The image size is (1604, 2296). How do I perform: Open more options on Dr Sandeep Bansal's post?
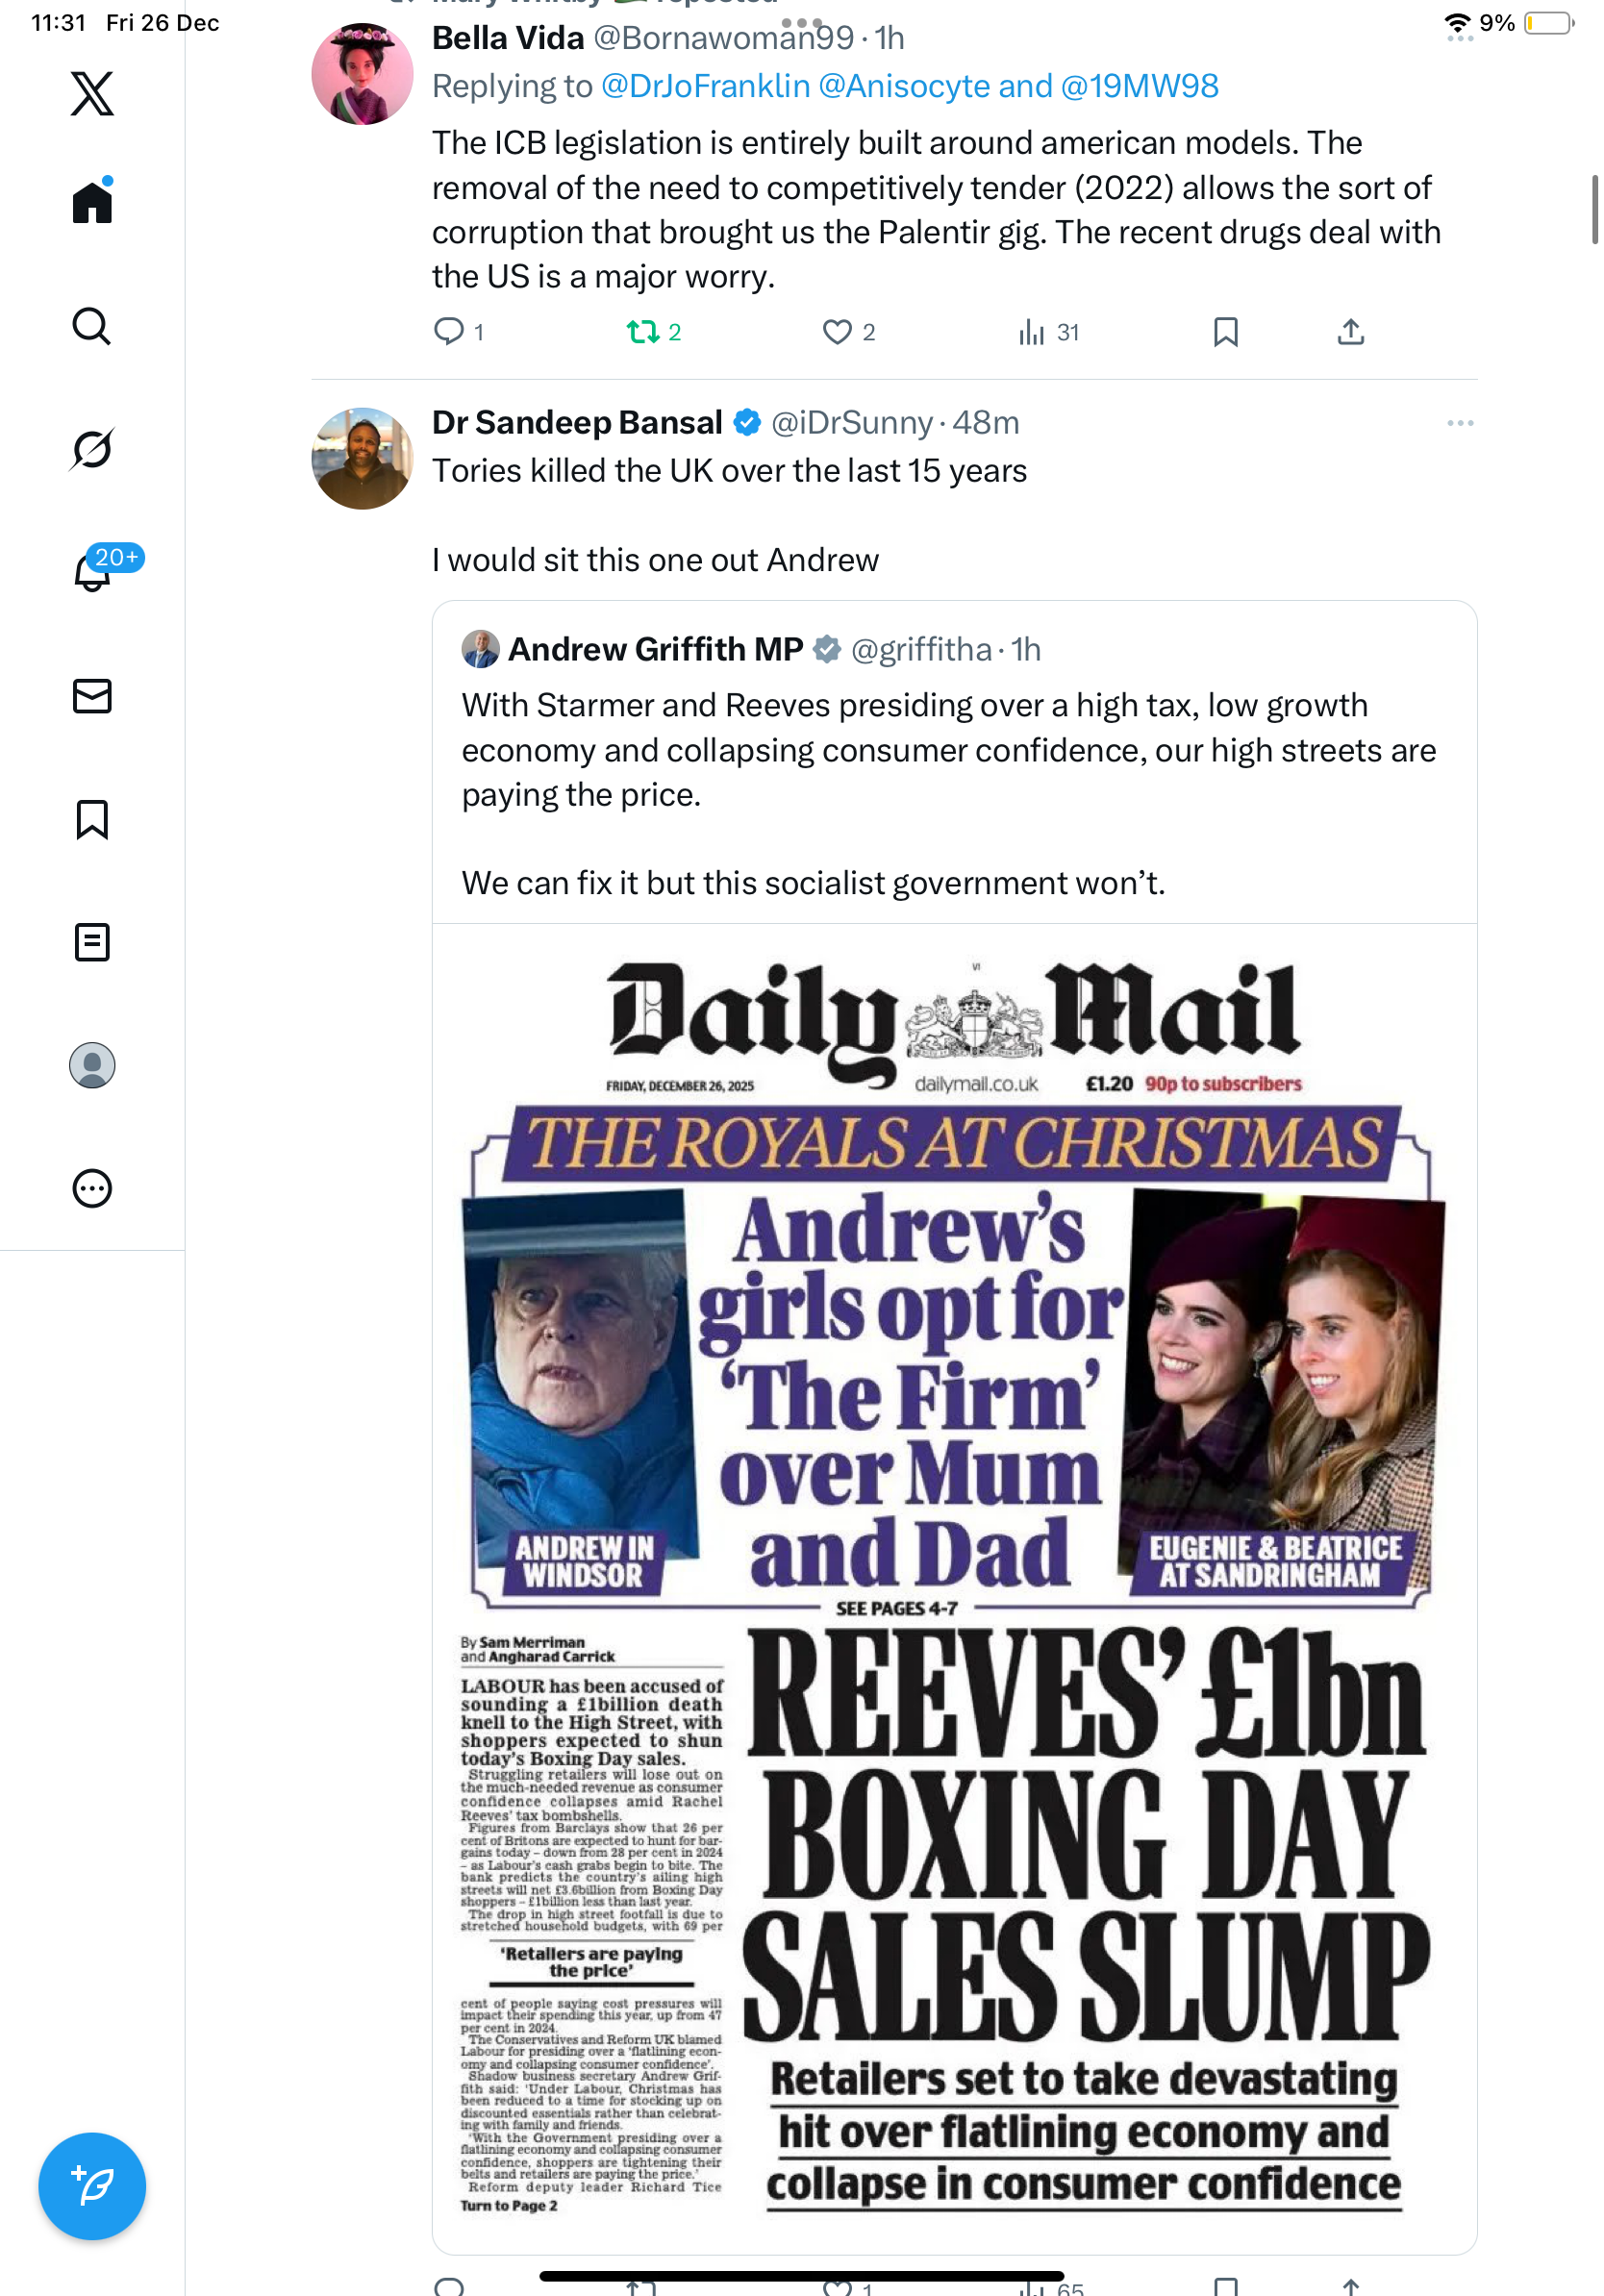(x=1459, y=423)
